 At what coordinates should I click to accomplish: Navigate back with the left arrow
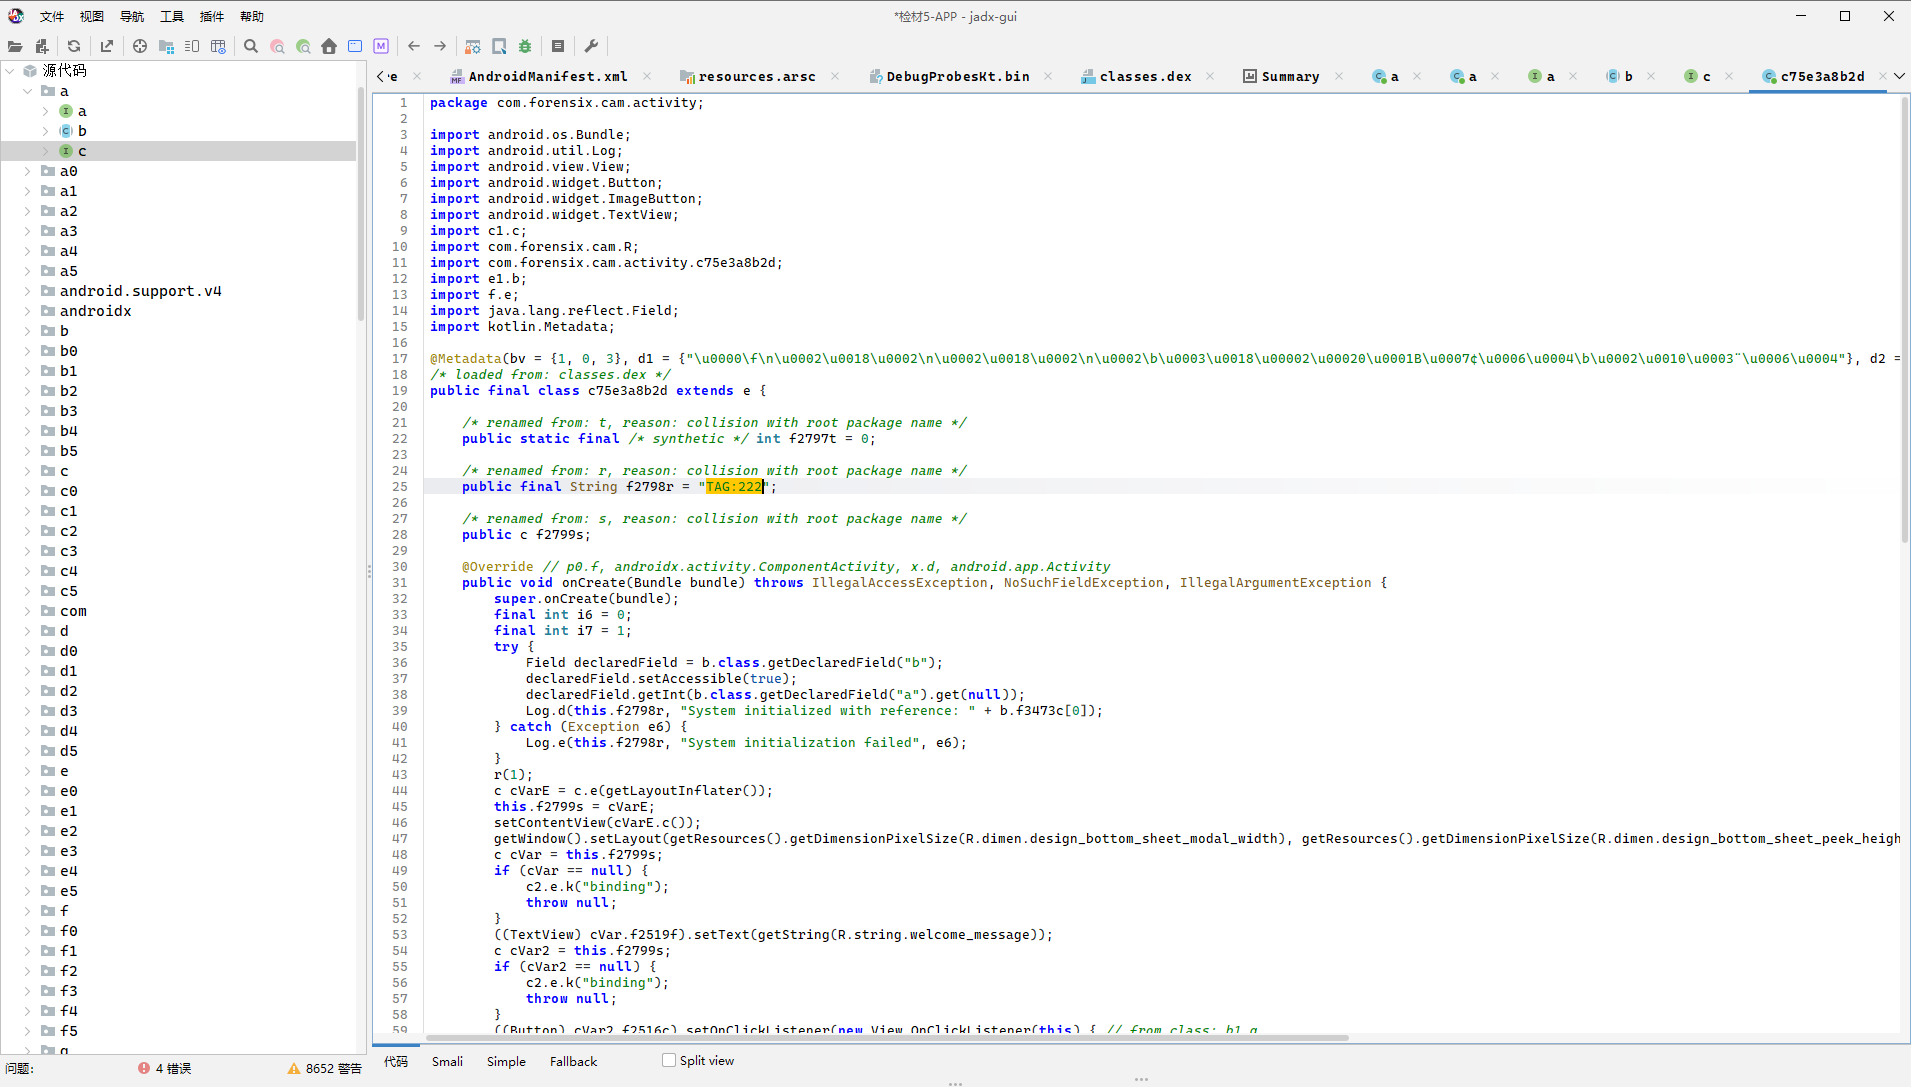[x=413, y=46]
